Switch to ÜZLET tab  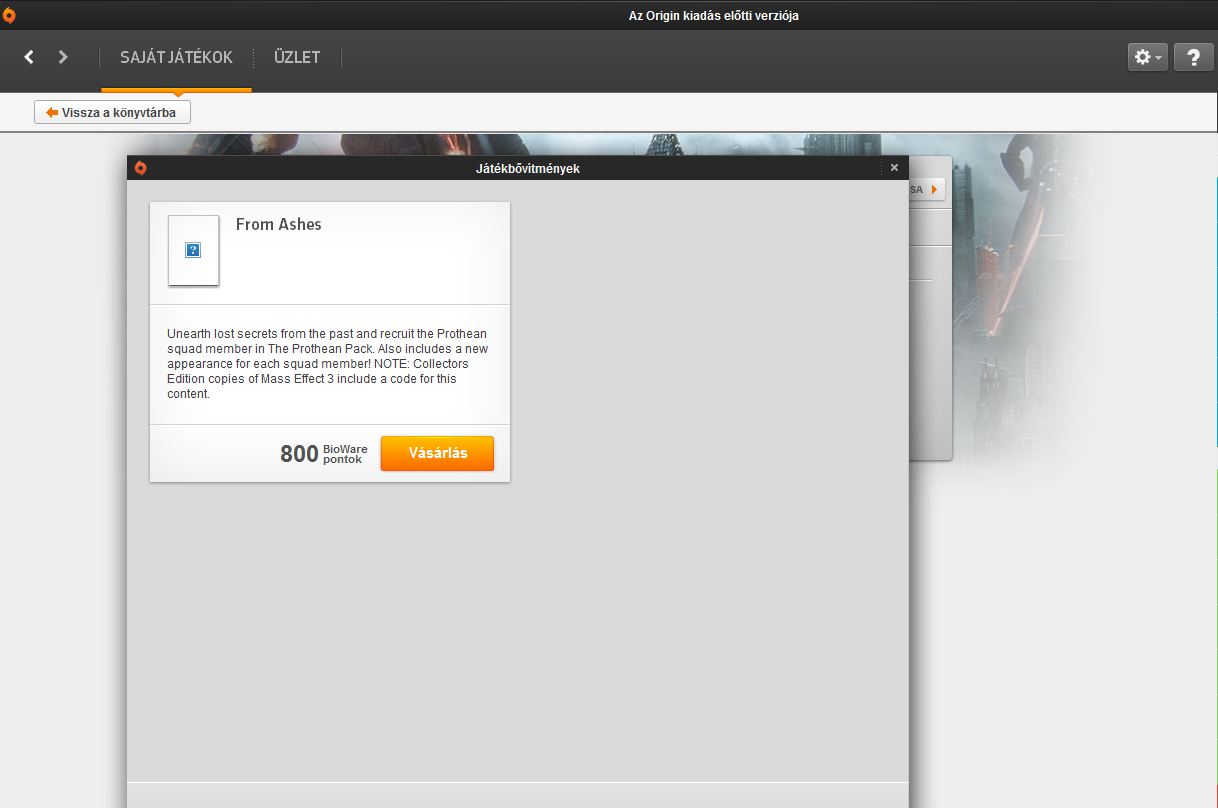tap(297, 58)
